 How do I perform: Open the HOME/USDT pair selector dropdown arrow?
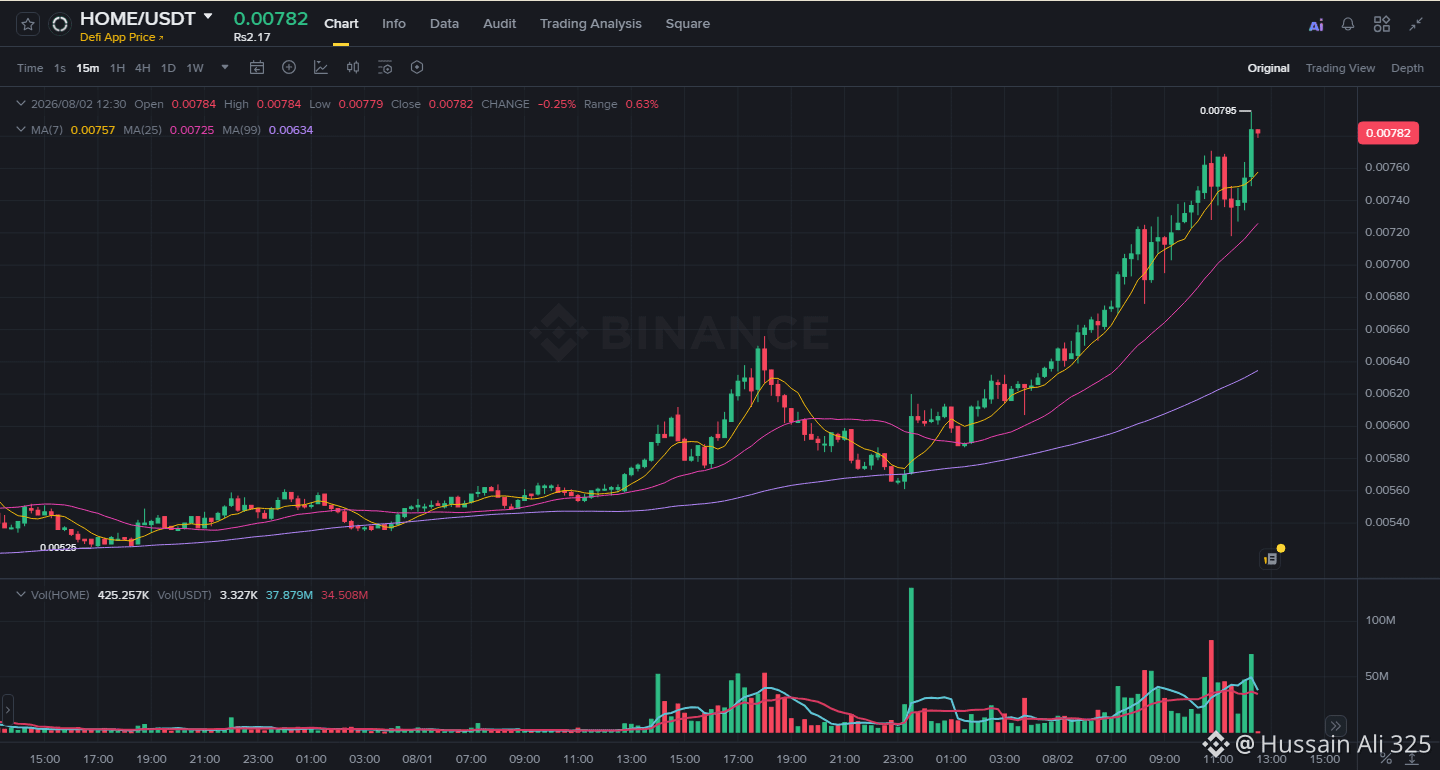click(208, 16)
